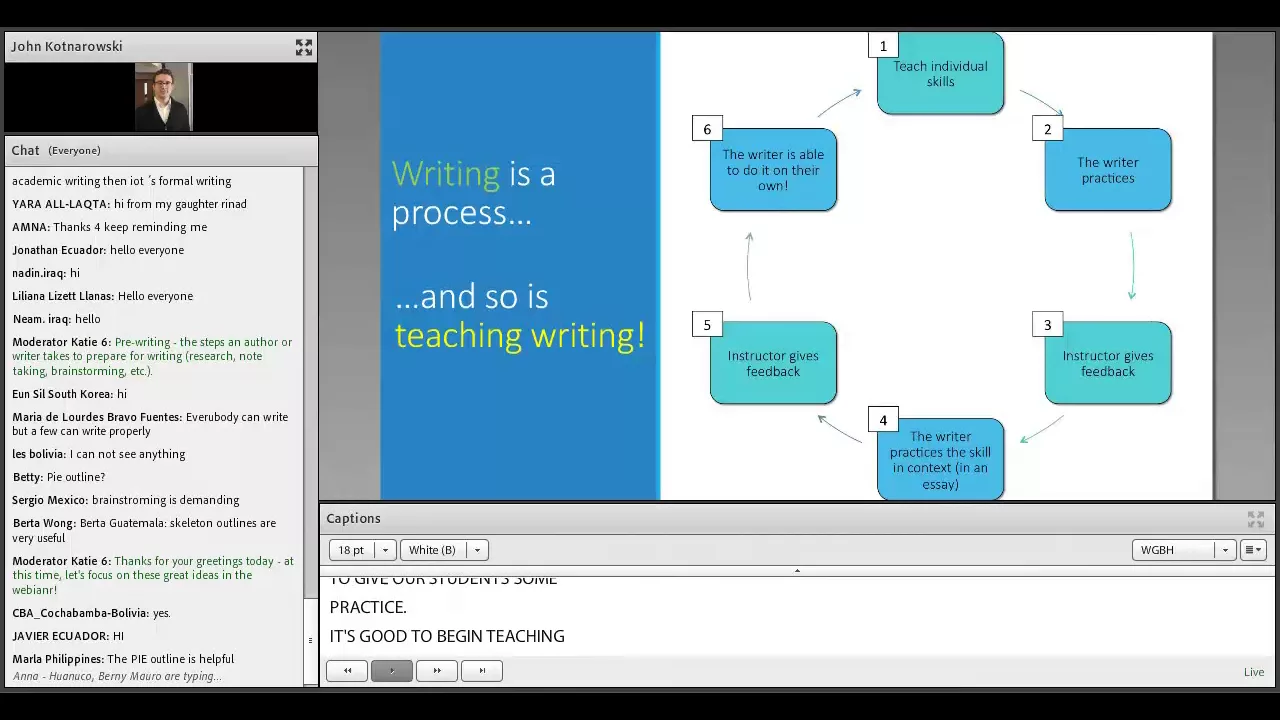Click Maria de Lourdes Bravo Fuentes message

(x=151, y=424)
